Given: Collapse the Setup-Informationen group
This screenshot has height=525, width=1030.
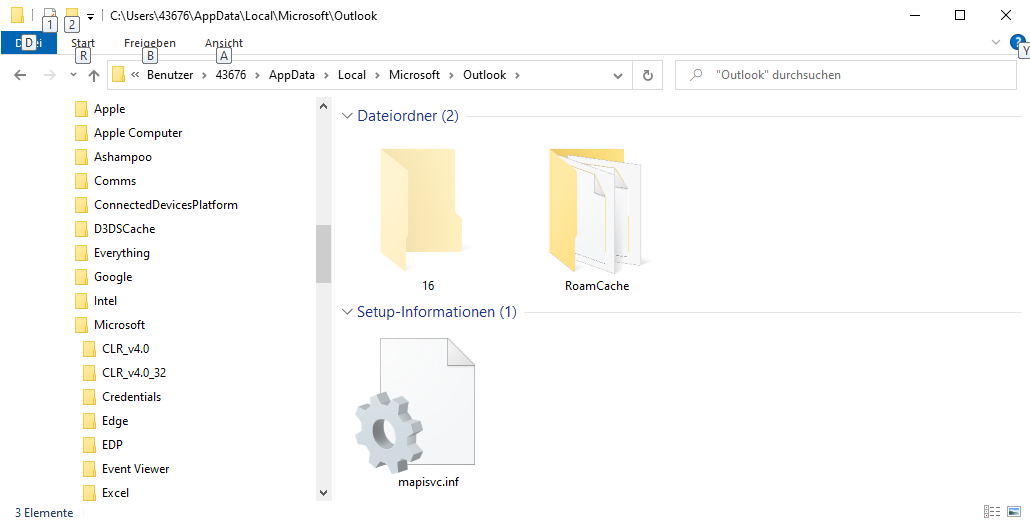Looking at the screenshot, I should coord(347,312).
